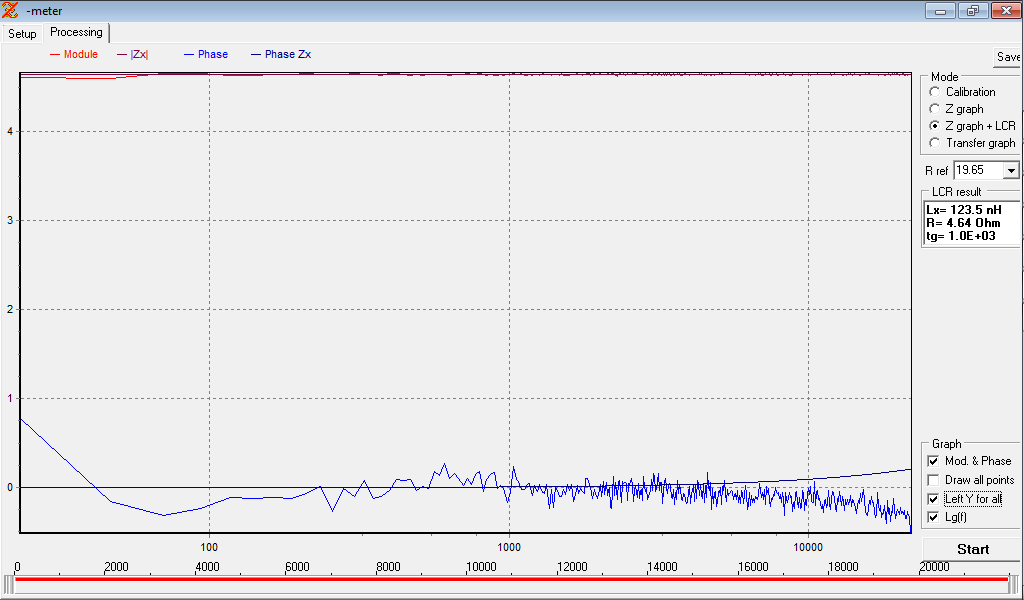The width and height of the screenshot is (1024, 600).
Task: Select Z graph + LCR mode
Action: tap(935, 126)
